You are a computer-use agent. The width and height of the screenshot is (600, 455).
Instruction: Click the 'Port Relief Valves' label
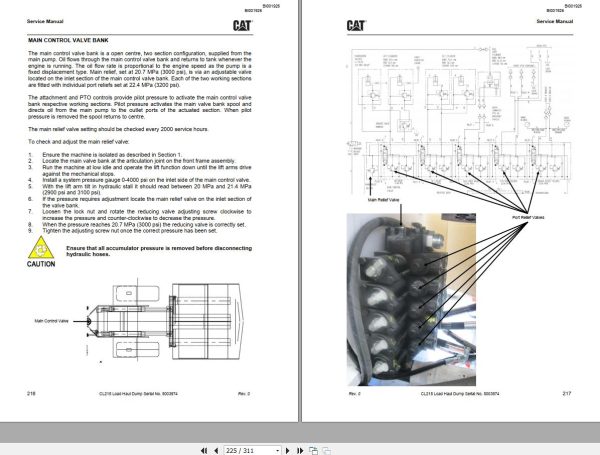pos(528,217)
